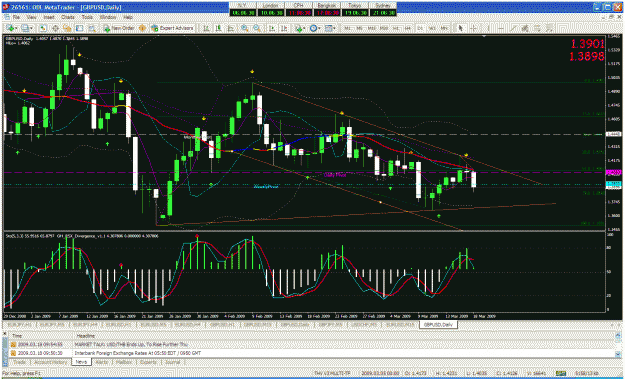Show the Market Watch window
Image resolution: width=625 pixels, height=379 pixels.
click(x=43, y=28)
